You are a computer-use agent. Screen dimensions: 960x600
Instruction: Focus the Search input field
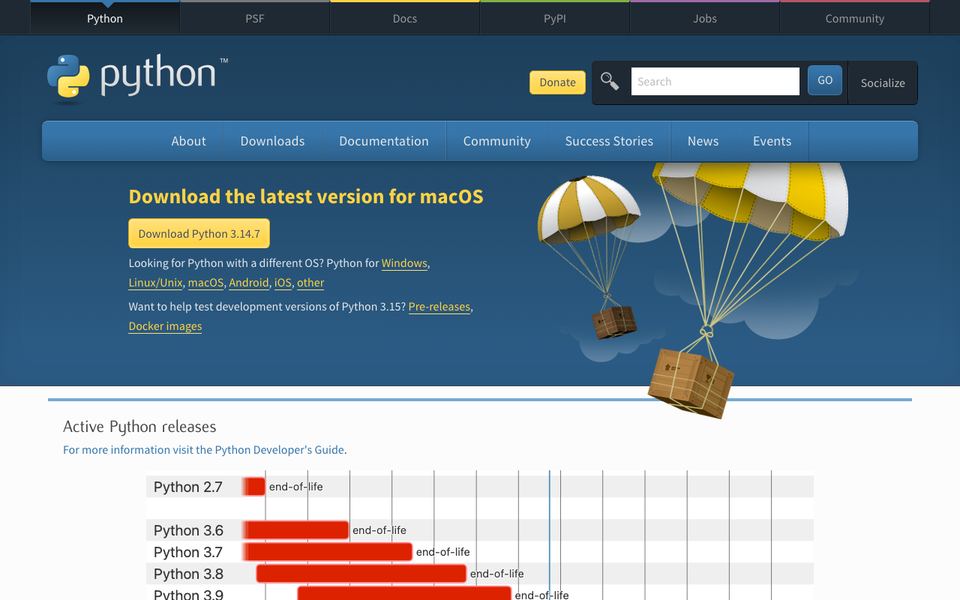715,81
